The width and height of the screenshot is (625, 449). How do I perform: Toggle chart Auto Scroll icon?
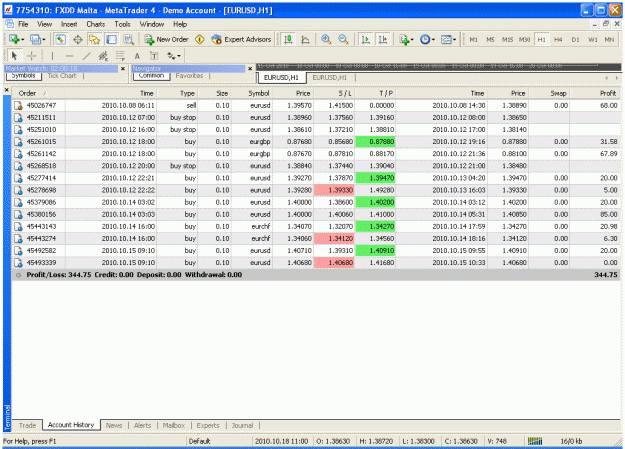coord(365,39)
